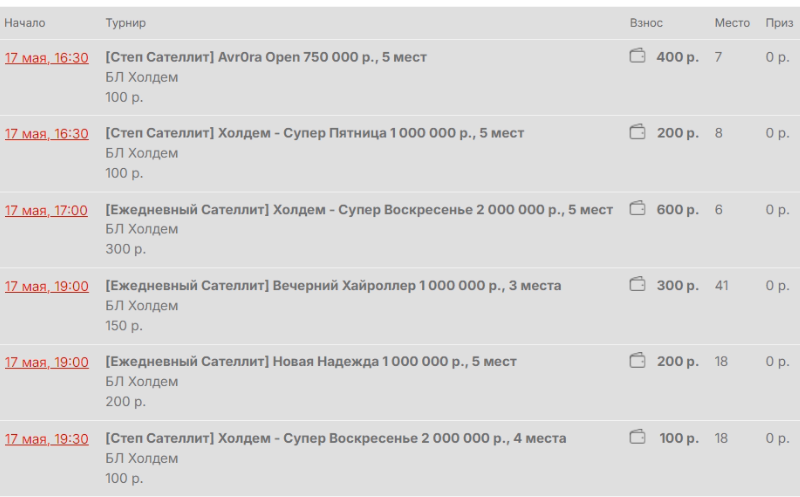Click the Приз column header
The width and height of the screenshot is (800, 497).
click(x=779, y=23)
